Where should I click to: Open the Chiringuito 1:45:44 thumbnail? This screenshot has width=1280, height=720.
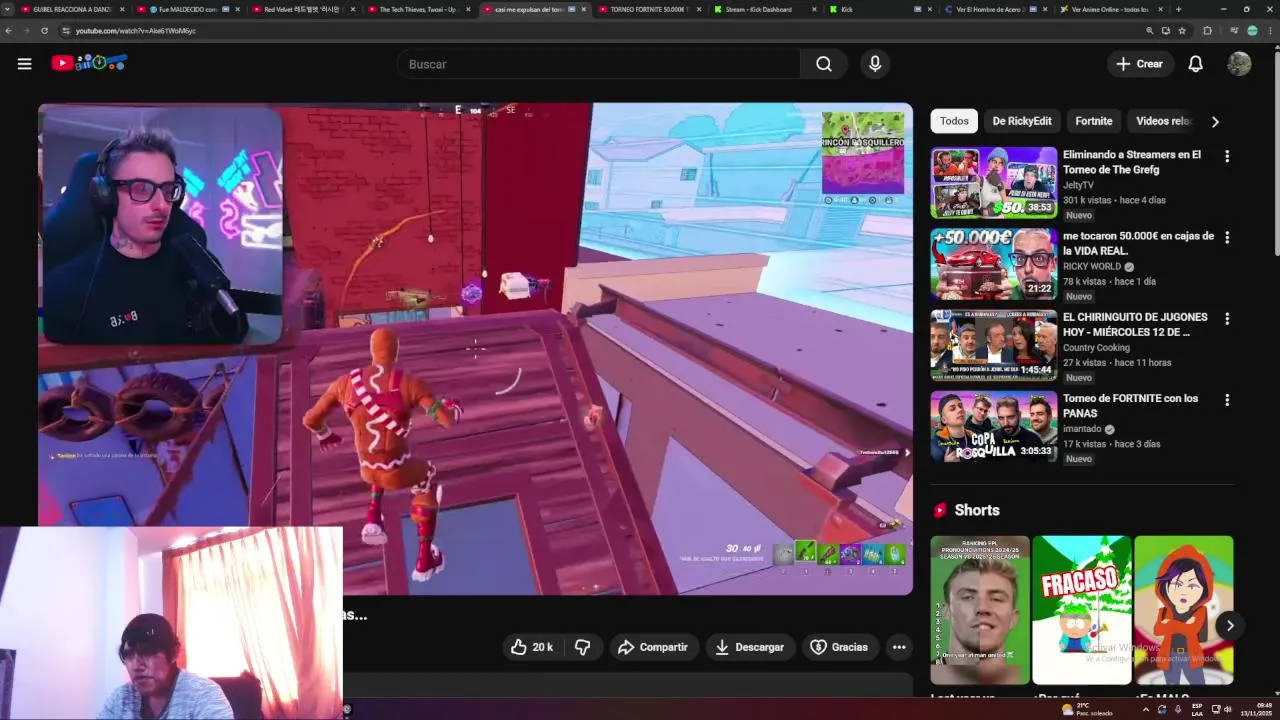pyautogui.click(x=993, y=345)
